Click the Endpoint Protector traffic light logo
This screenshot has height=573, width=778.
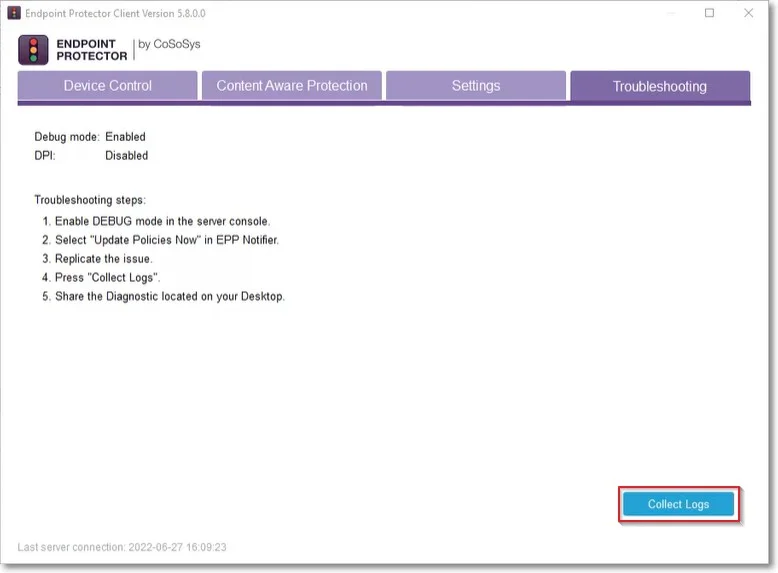(x=33, y=50)
